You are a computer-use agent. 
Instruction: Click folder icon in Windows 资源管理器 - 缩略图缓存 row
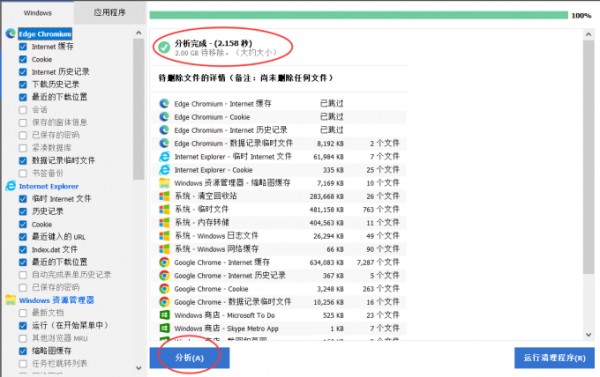tap(164, 183)
